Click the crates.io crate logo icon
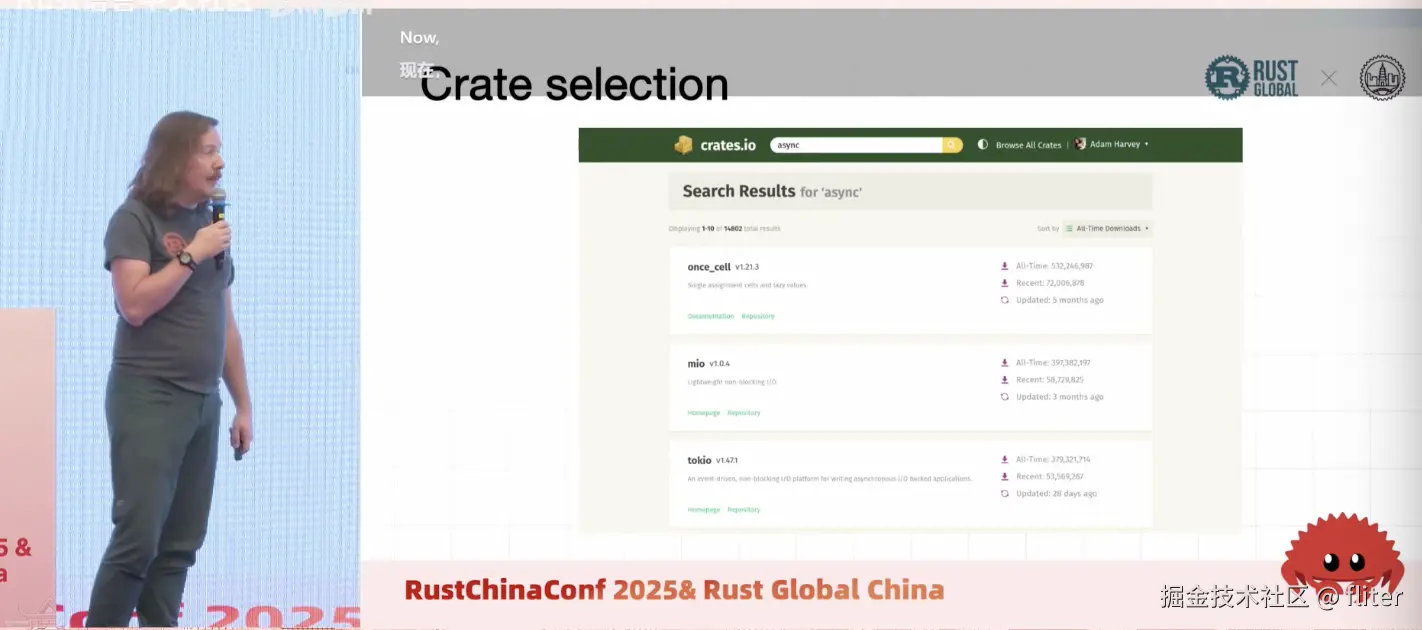The width and height of the screenshot is (1422, 630). (x=683, y=145)
